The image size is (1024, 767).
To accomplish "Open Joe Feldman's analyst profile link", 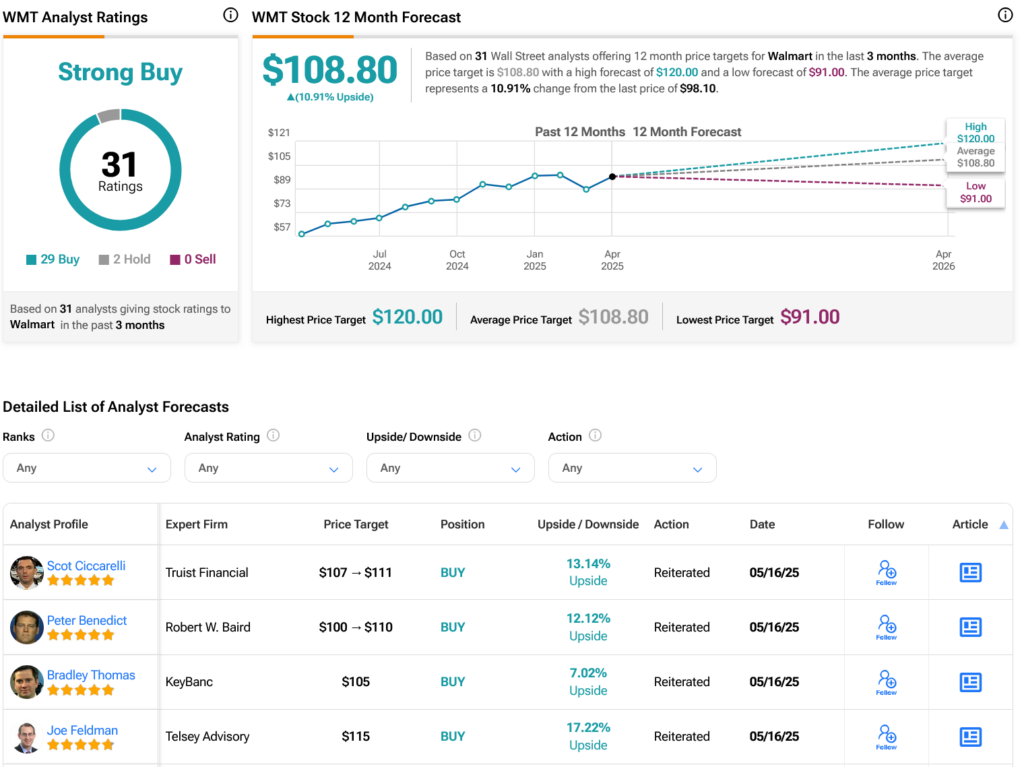I will coord(82,730).
